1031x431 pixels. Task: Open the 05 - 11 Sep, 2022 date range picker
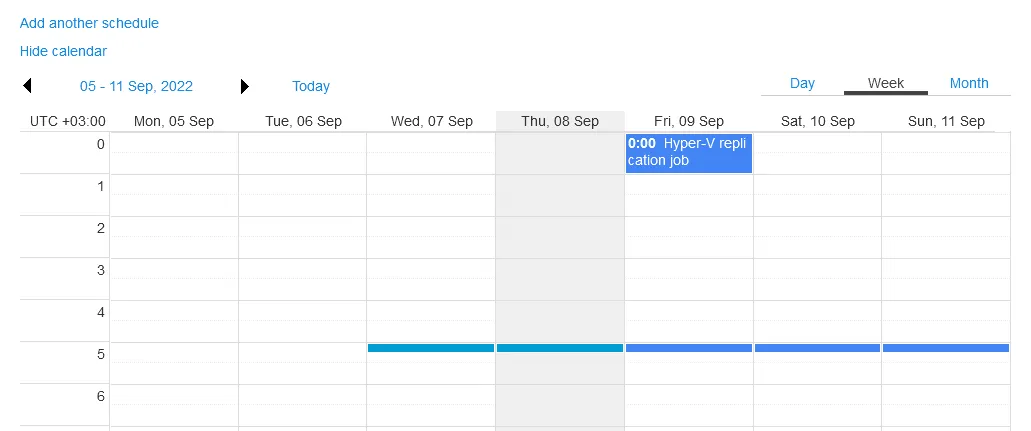click(x=136, y=87)
